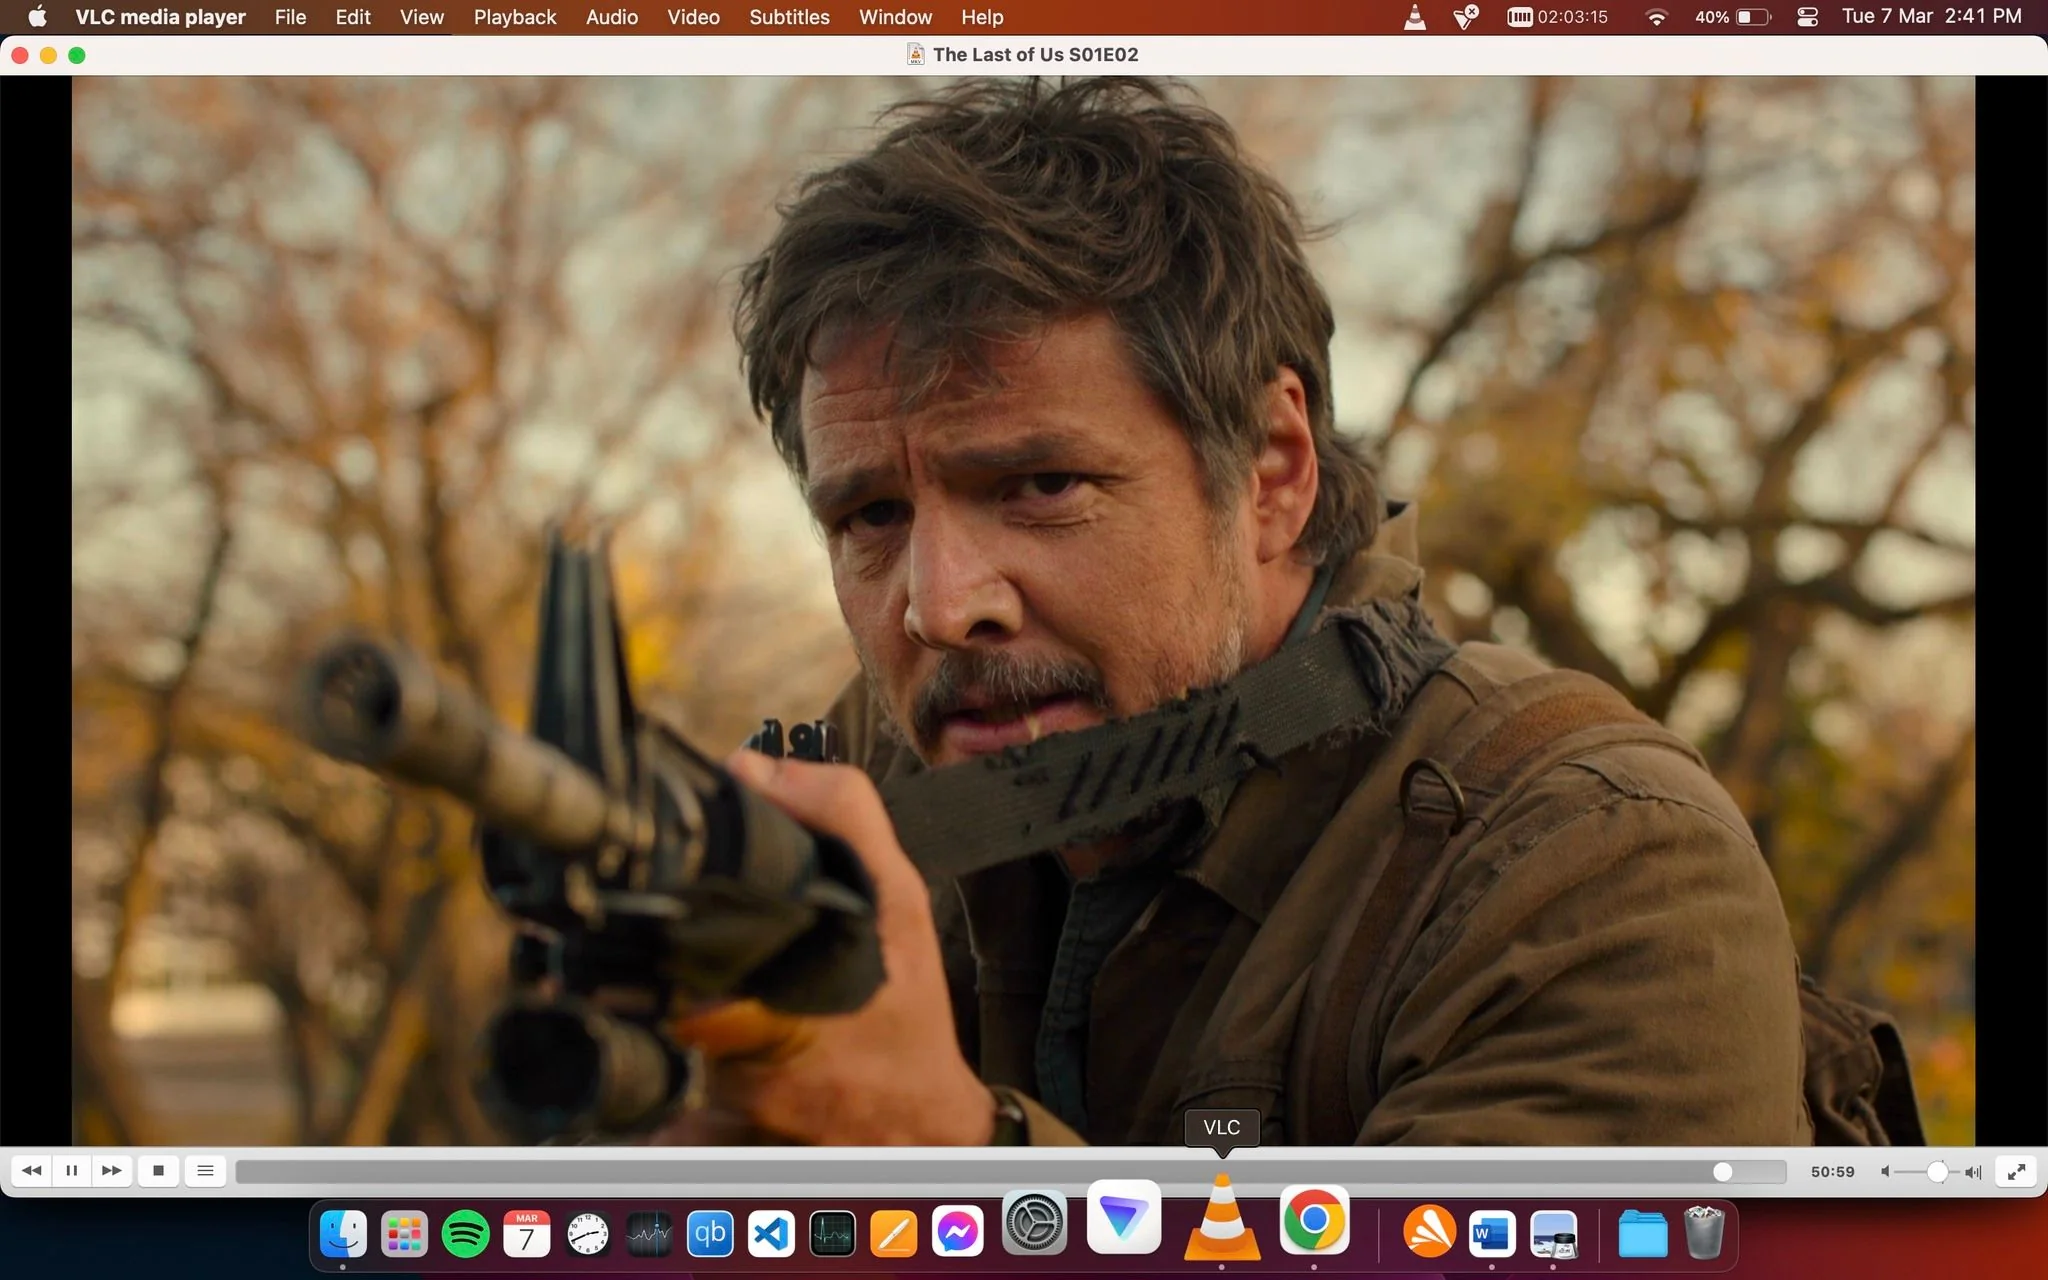Viewport: 2048px width, 1280px height.
Task: Toggle fullscreen mode button
Action: pyautogui.click(x=2016, y=1171)
